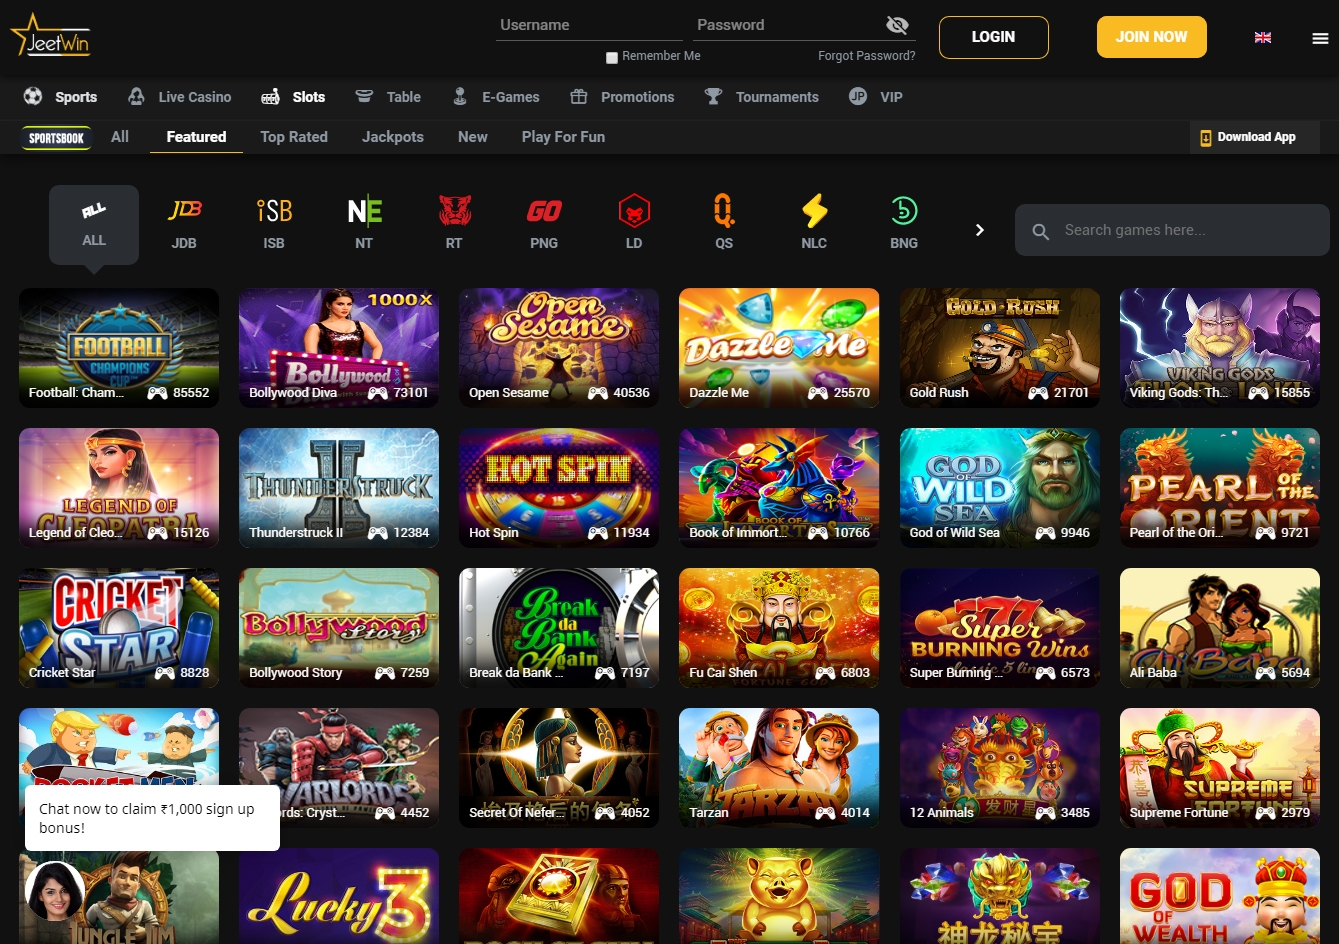
Task: Select the RT red tiger icon
Action: click(x=454, y=212)
